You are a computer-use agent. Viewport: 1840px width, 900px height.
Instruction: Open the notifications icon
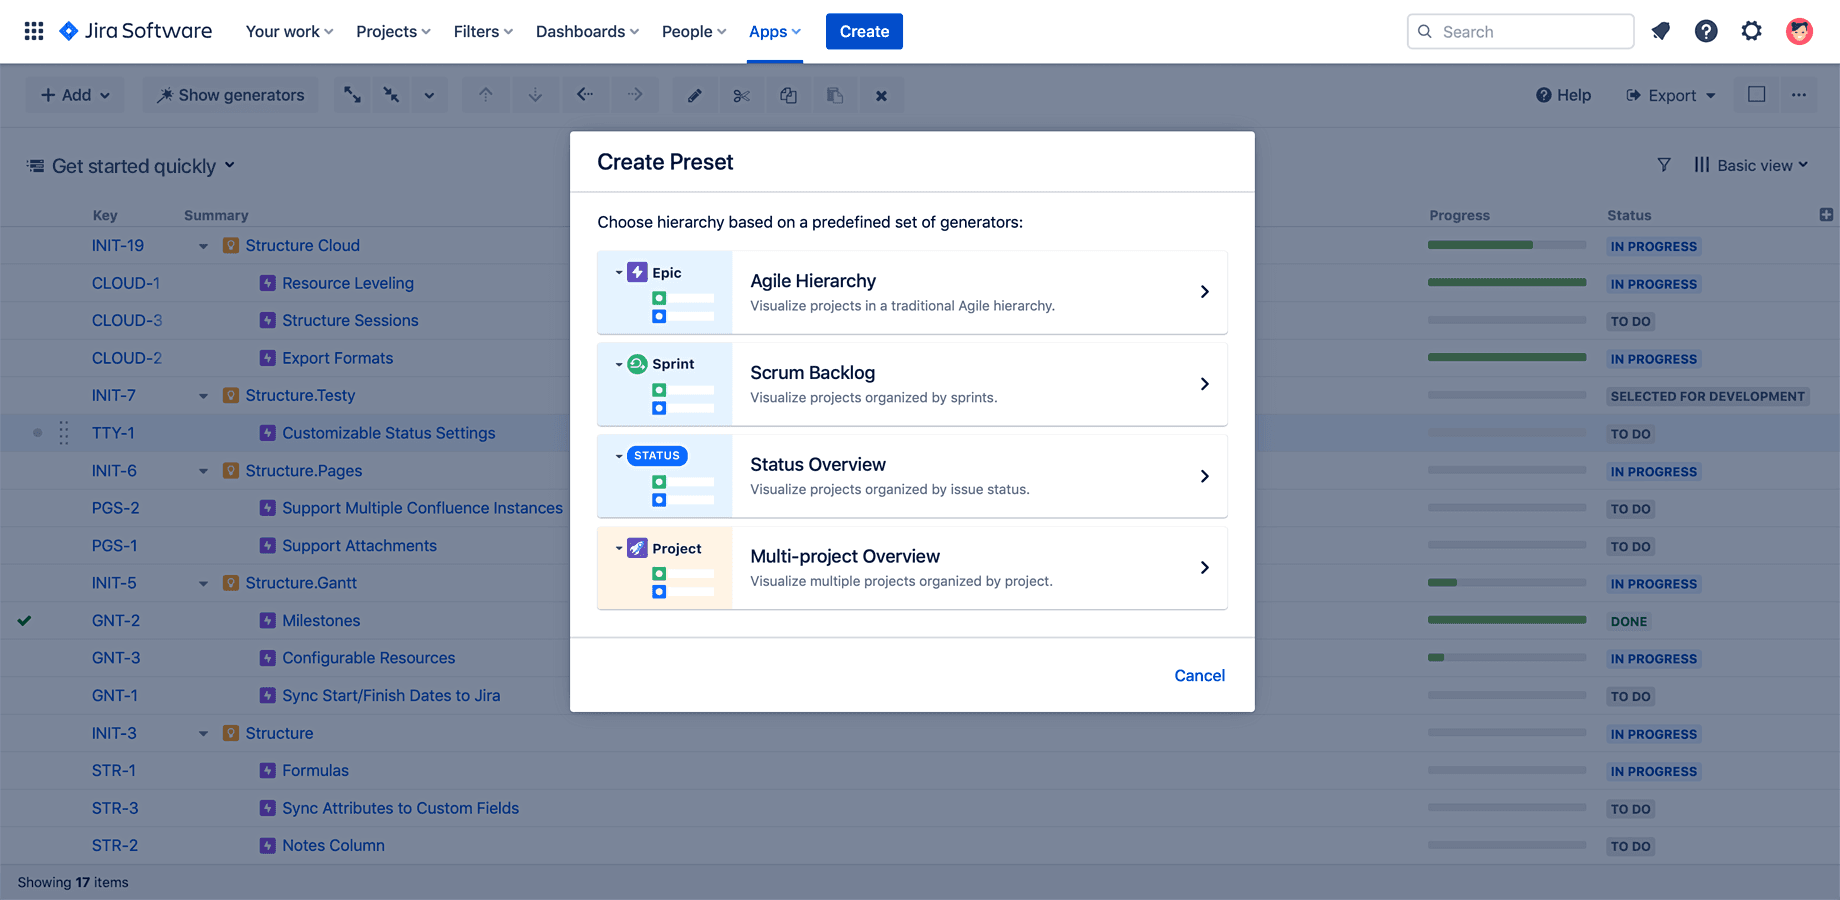coord(1661,31)
